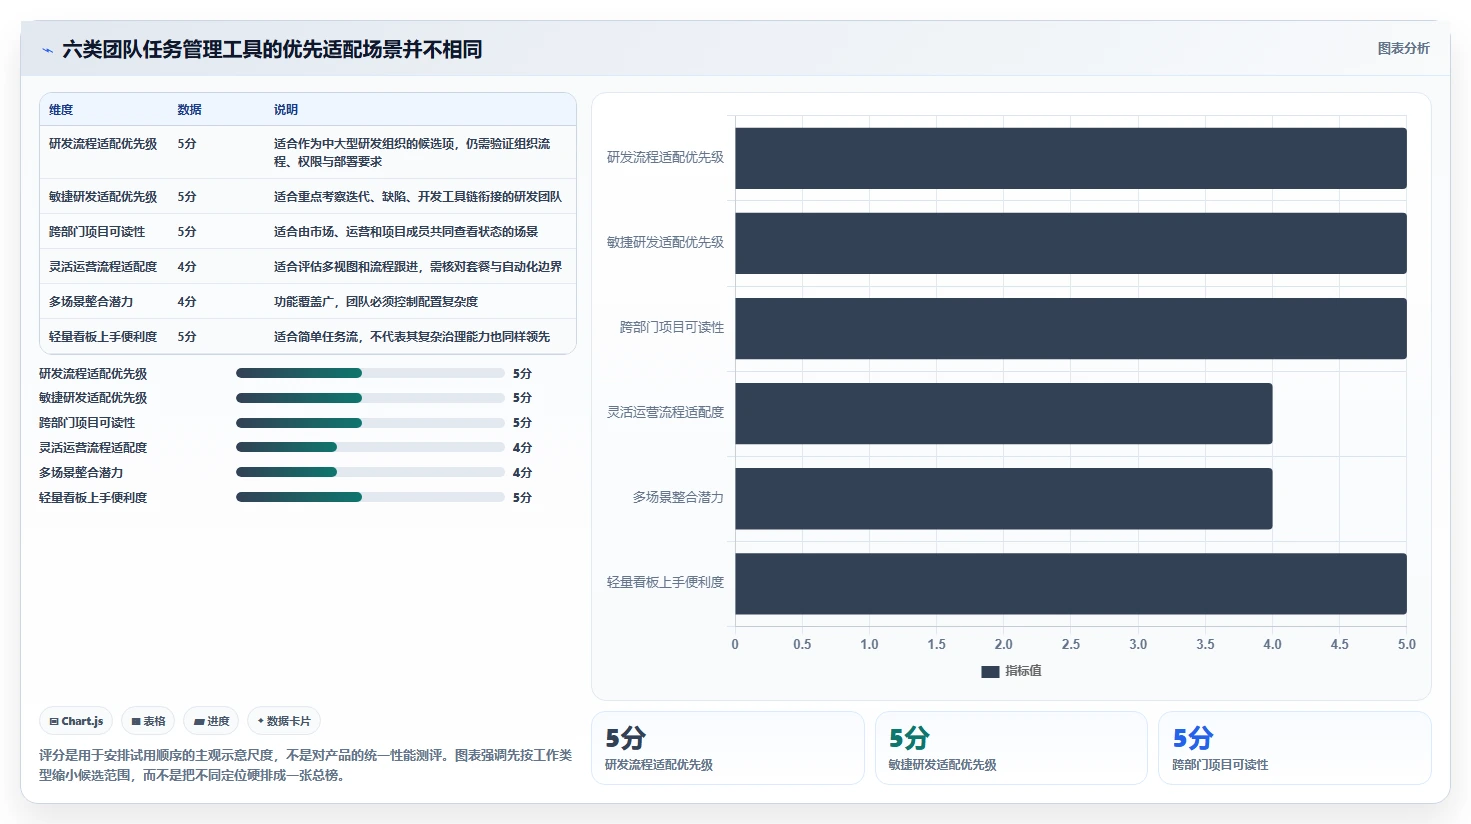
Task: Click the 表格 tag chip
Action: 148,721
